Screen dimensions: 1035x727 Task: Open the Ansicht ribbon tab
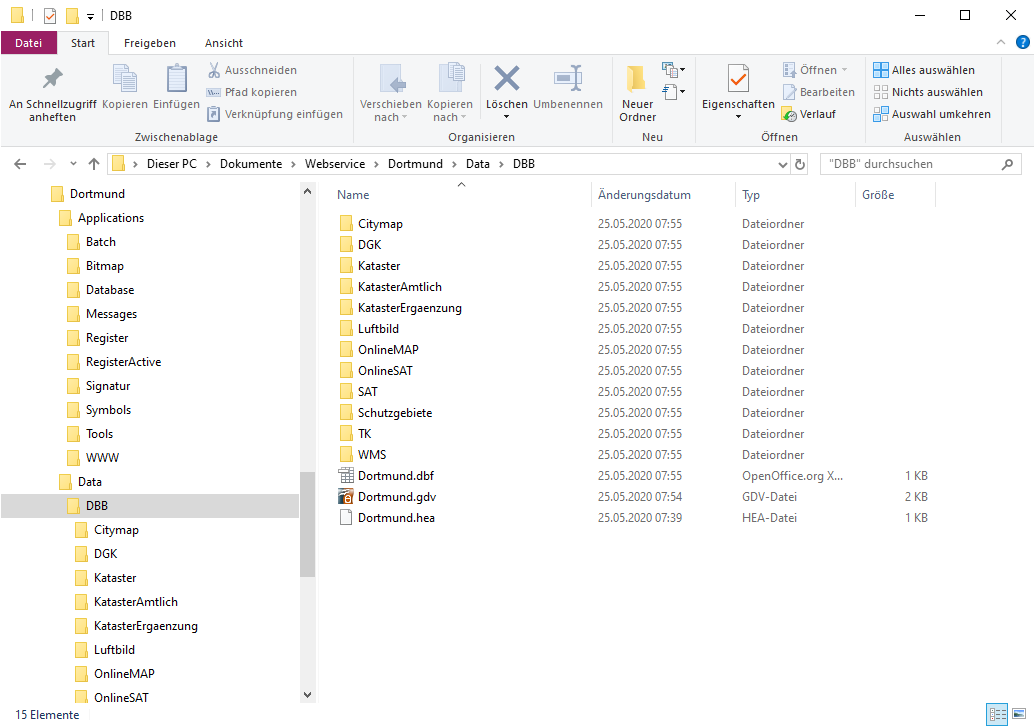[x=224, y=43]
